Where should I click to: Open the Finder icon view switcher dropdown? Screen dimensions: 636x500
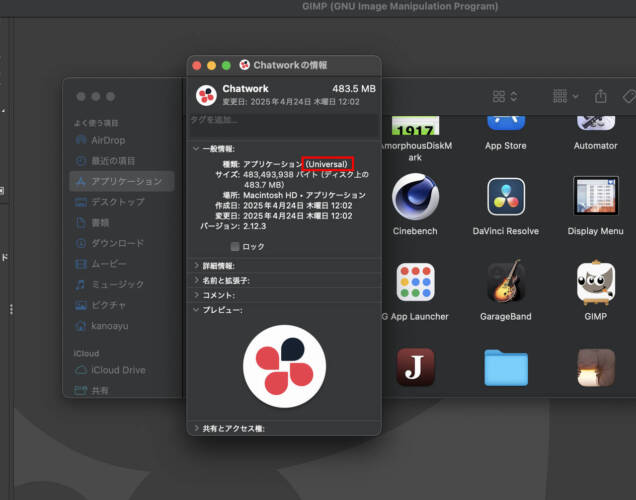(505, 97)
